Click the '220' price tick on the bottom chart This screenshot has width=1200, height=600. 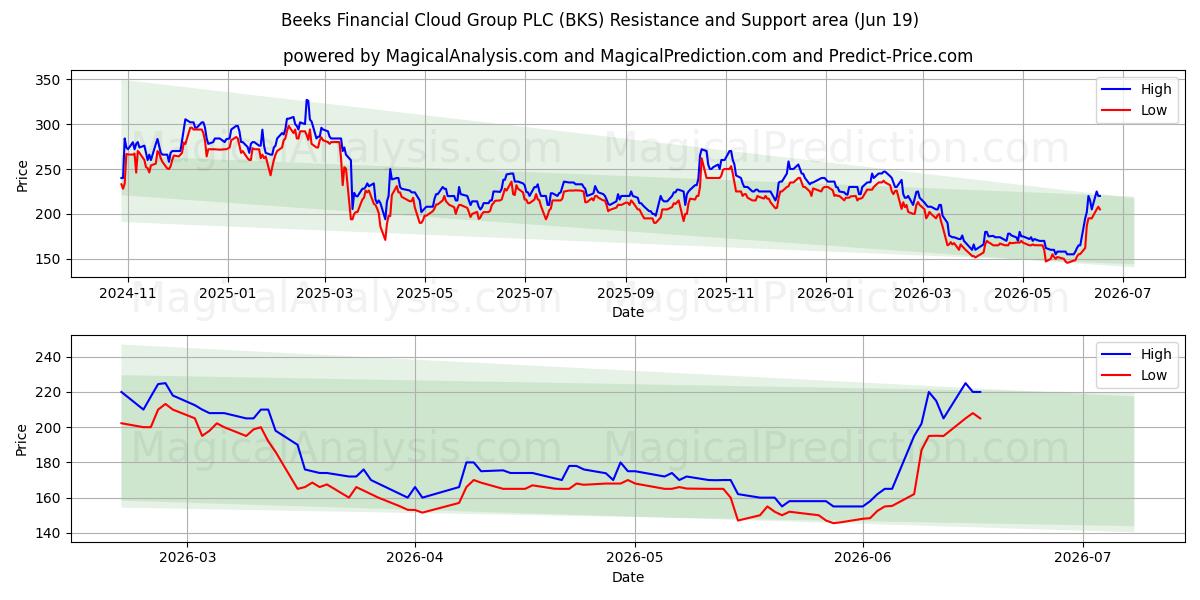pos(49,392)
